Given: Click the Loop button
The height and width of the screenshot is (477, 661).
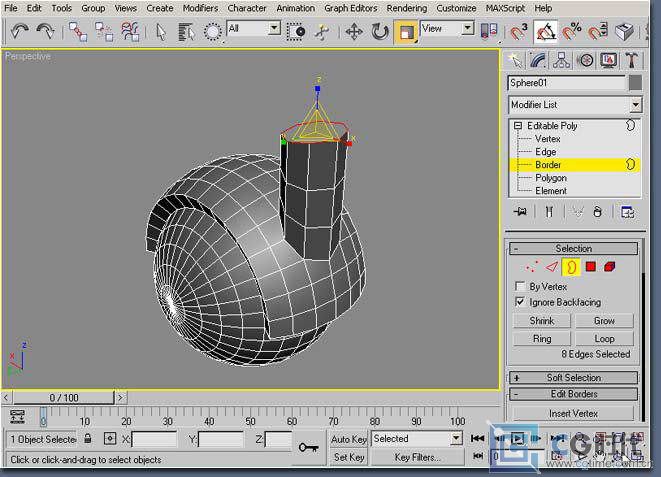Looking at the screenshot, I should coord(604,339).
